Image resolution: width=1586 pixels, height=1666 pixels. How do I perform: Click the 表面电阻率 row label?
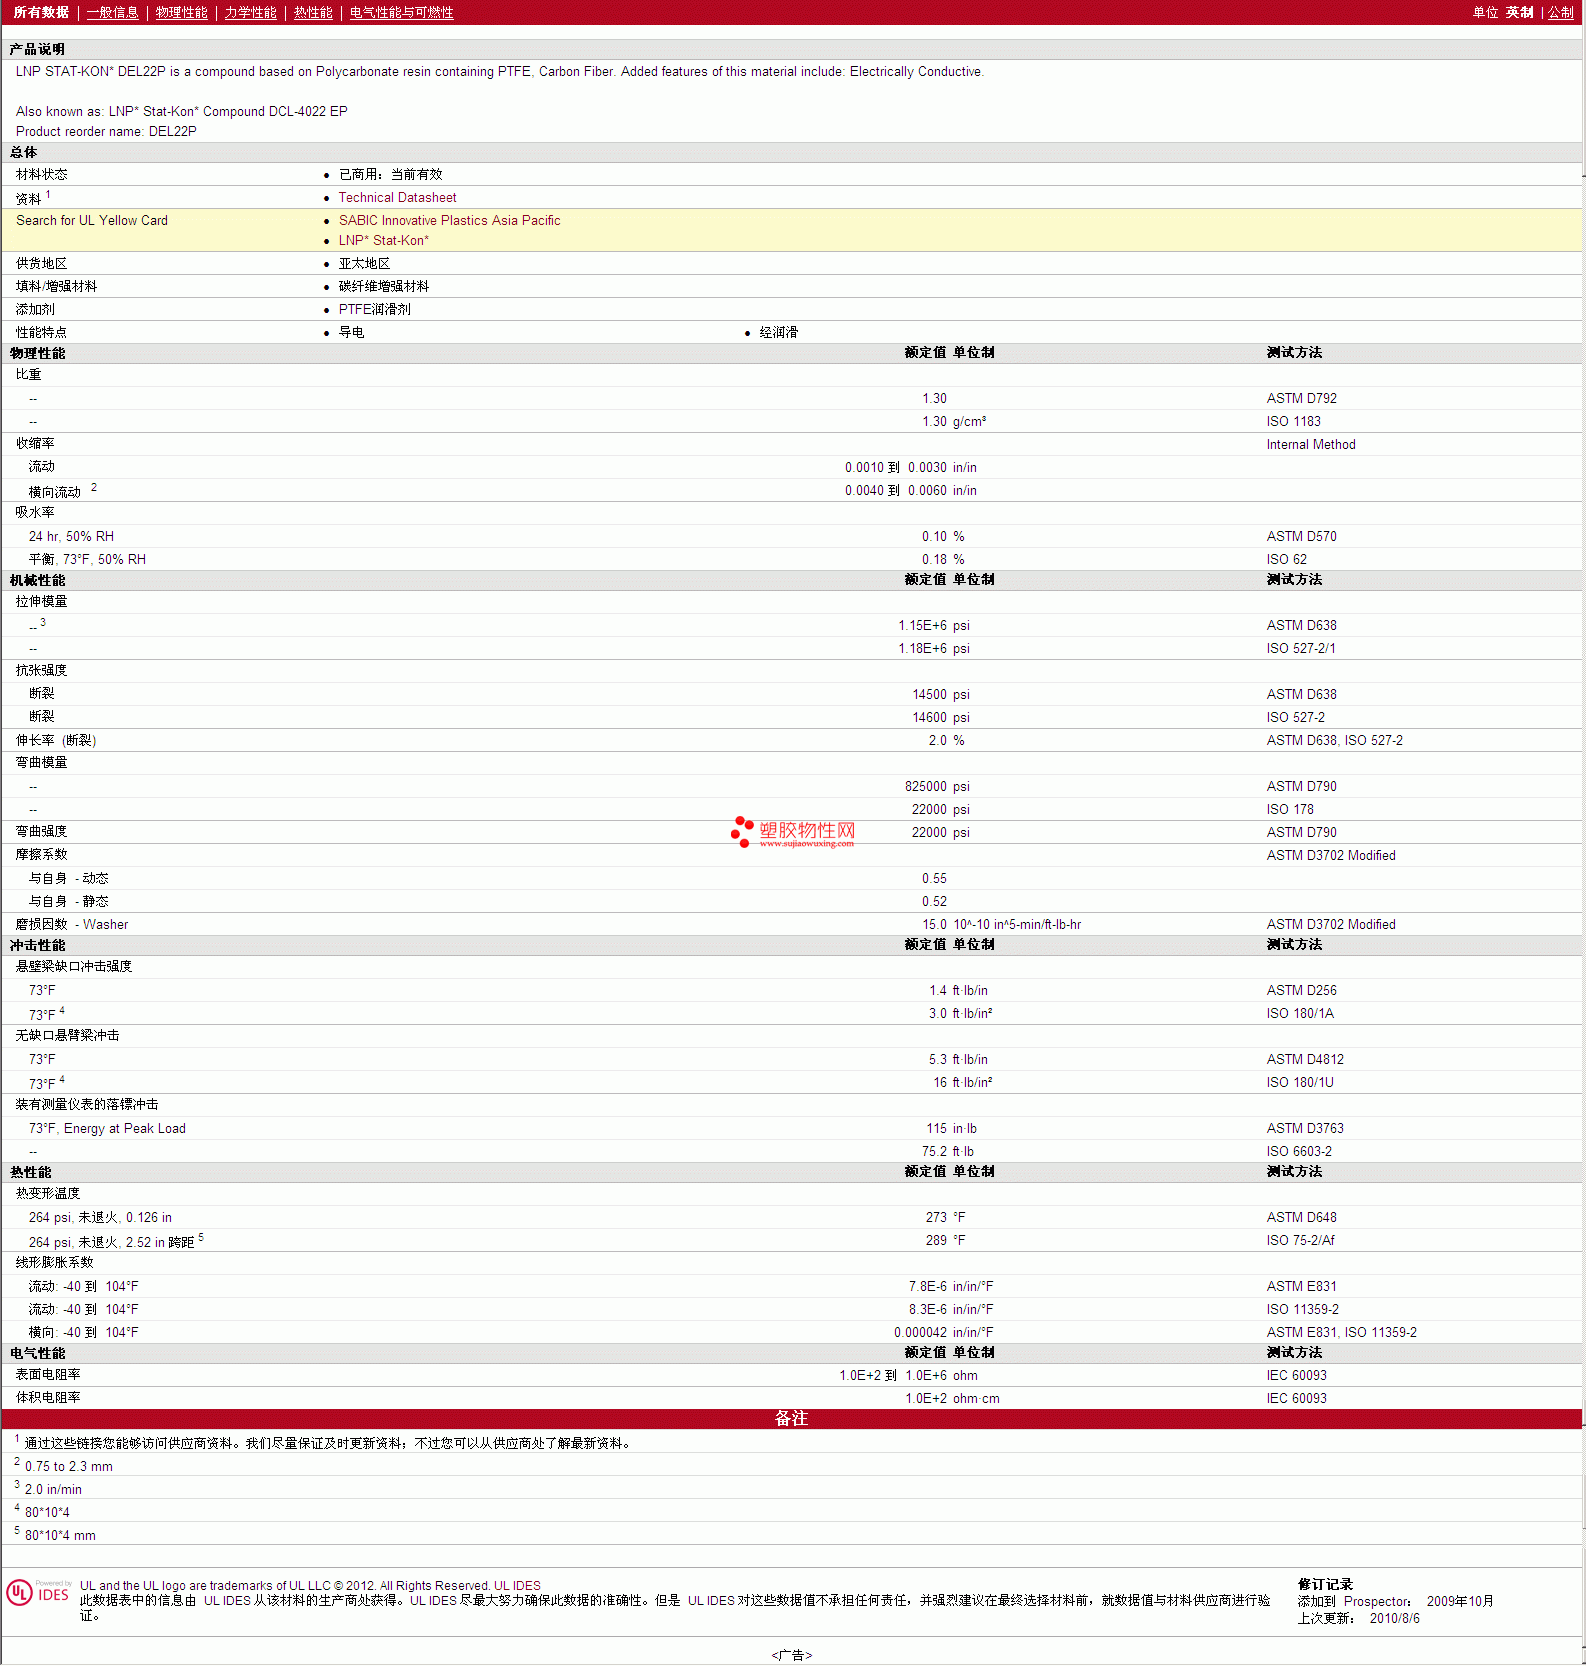click(x=48, y=1376)
